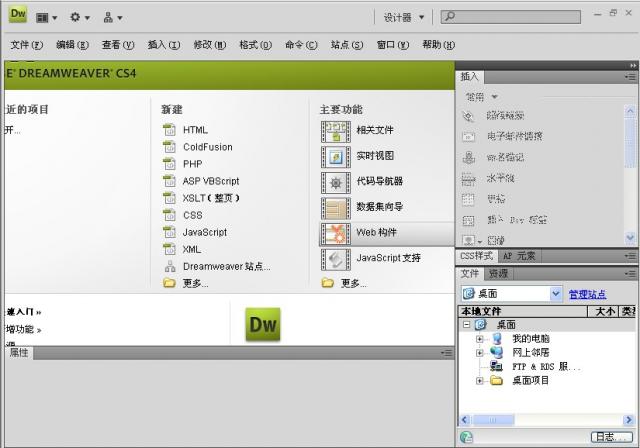Open the 帮助(H) menu
The image size is (640, 448).
[x=438, y=45]
